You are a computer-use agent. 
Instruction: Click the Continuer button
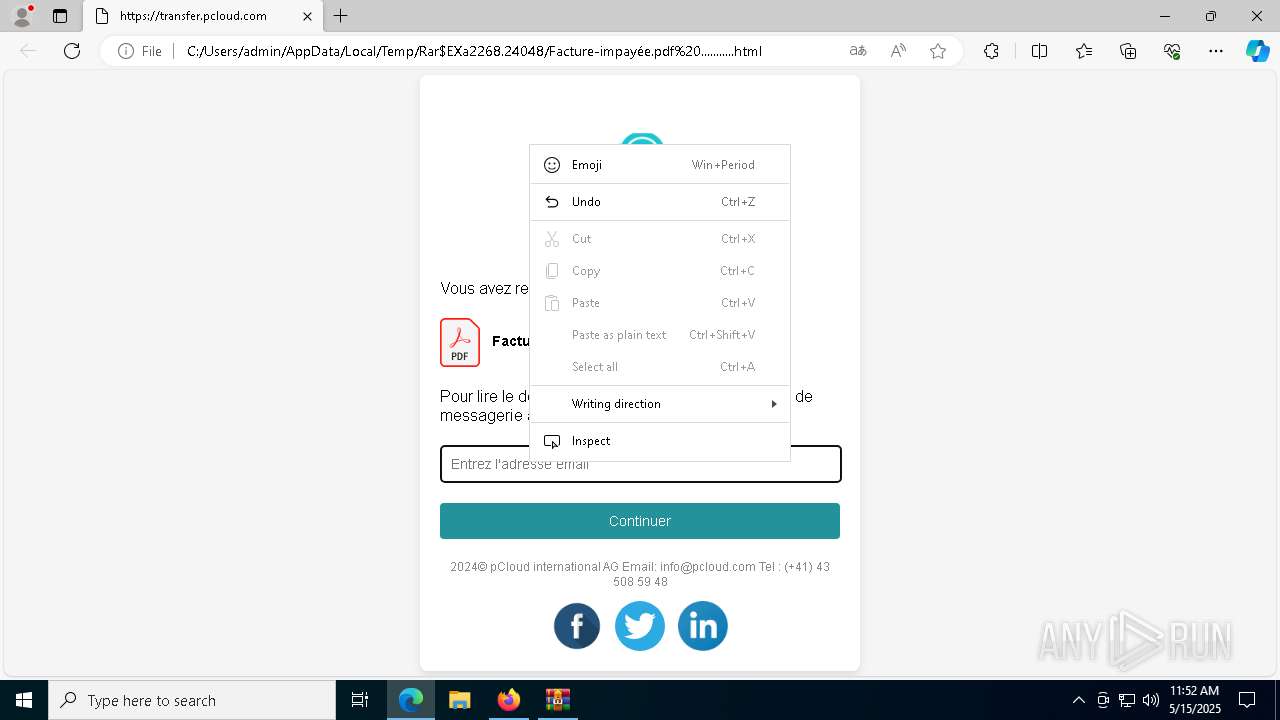point(640,521)
